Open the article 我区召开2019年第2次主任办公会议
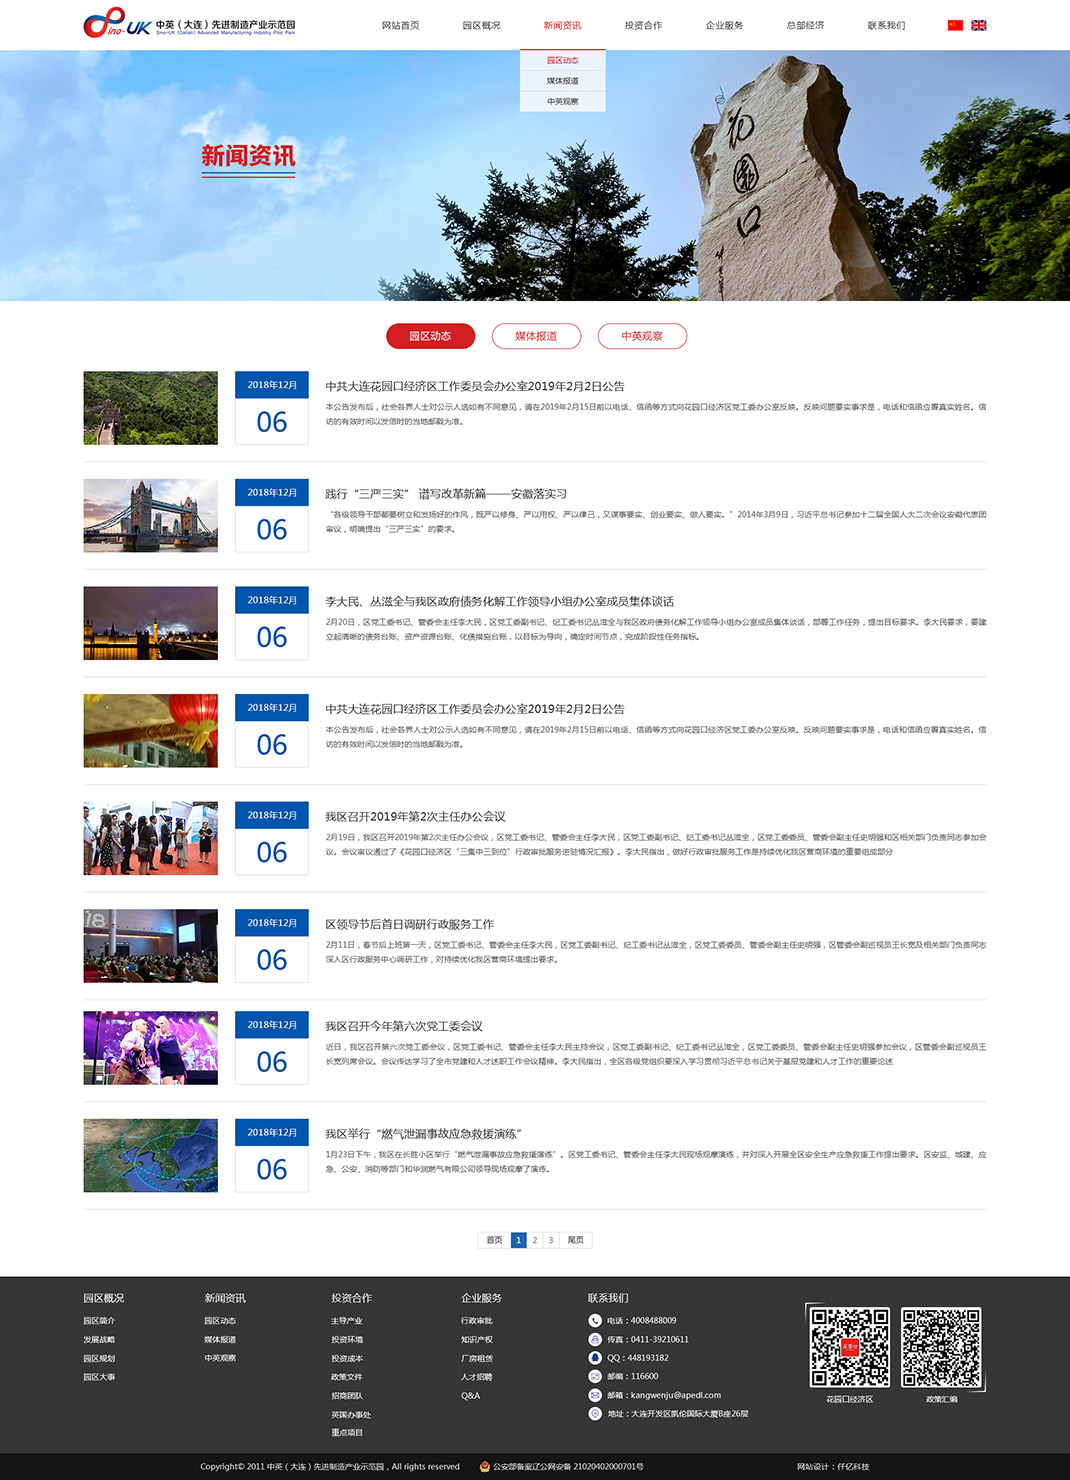The image size is (1070, 1480). 415,817
